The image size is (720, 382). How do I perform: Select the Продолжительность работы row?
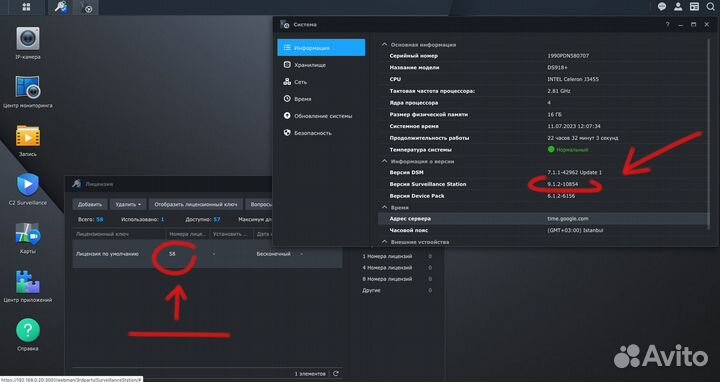pyautogui.click(x=544, y=138)
